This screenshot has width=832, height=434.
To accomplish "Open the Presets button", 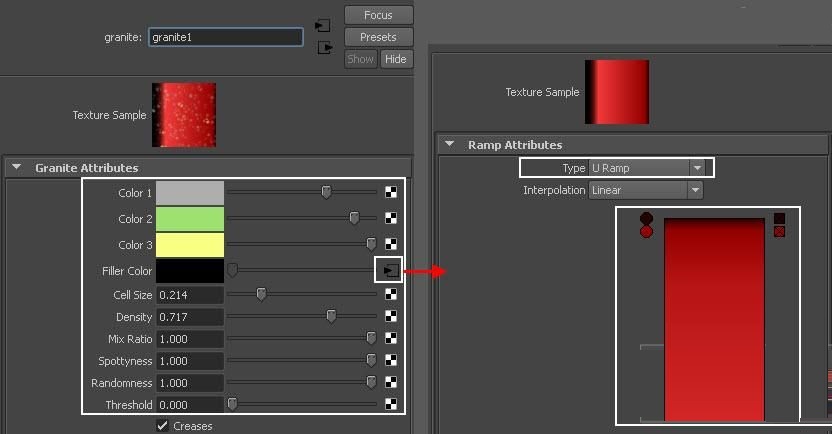I will pyautogui.click(x=378, y=37).
